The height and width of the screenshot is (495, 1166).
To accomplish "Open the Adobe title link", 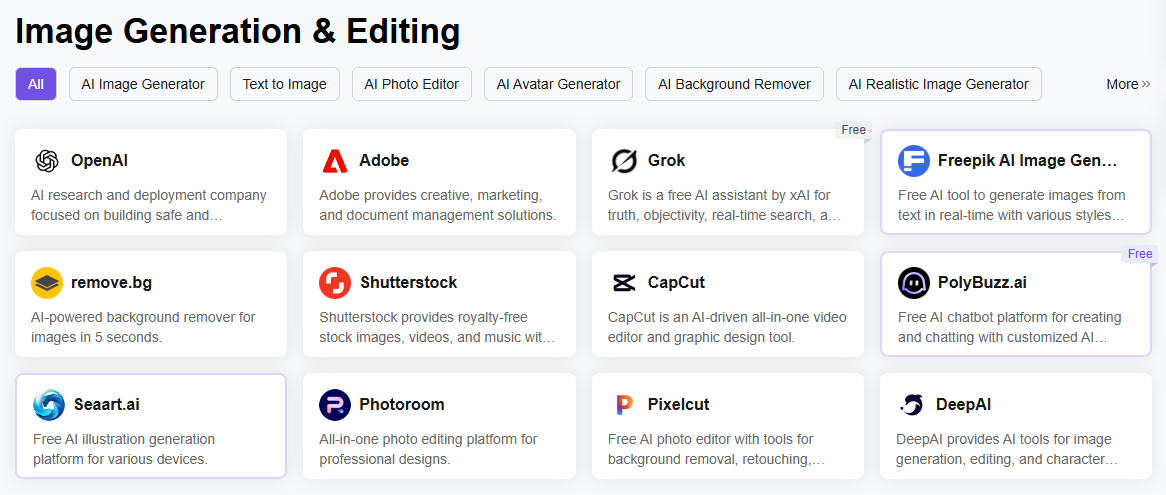I will point(384,161).
